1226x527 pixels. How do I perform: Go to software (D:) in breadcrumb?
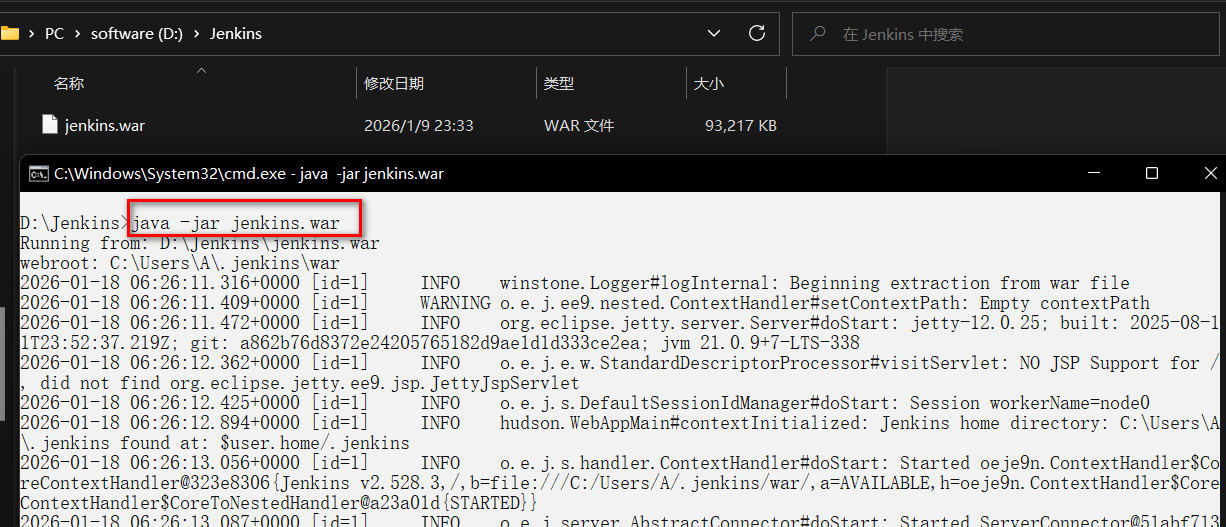(136, 34)
